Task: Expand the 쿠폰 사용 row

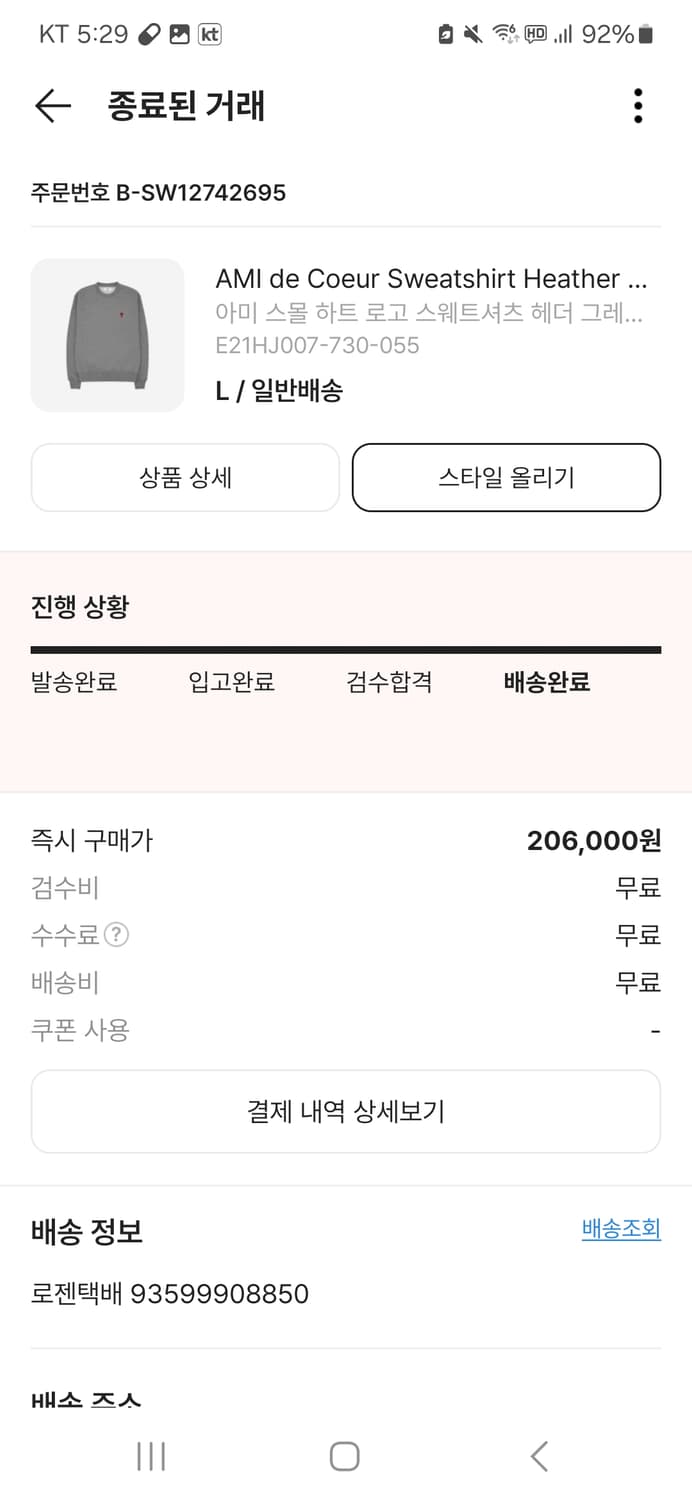Action: click(x=68, y=1030)
